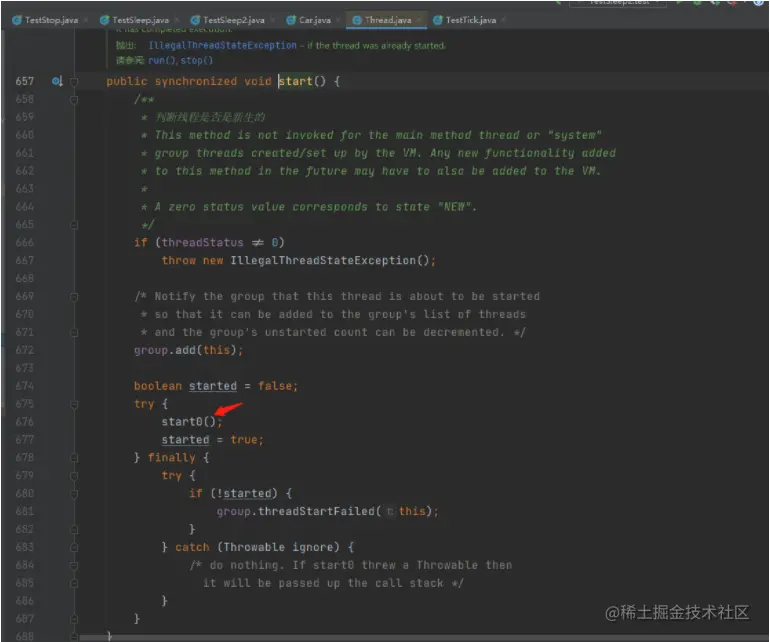770x642 pixels.
Task: Click the false literal on line 674
Action: (x=275, y=386)
